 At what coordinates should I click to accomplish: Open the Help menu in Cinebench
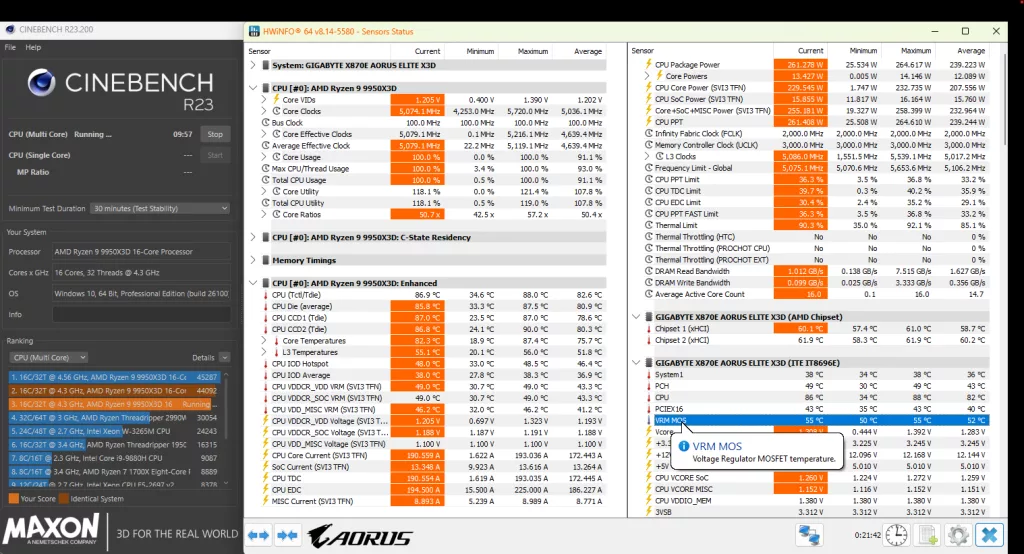(33, 47)
